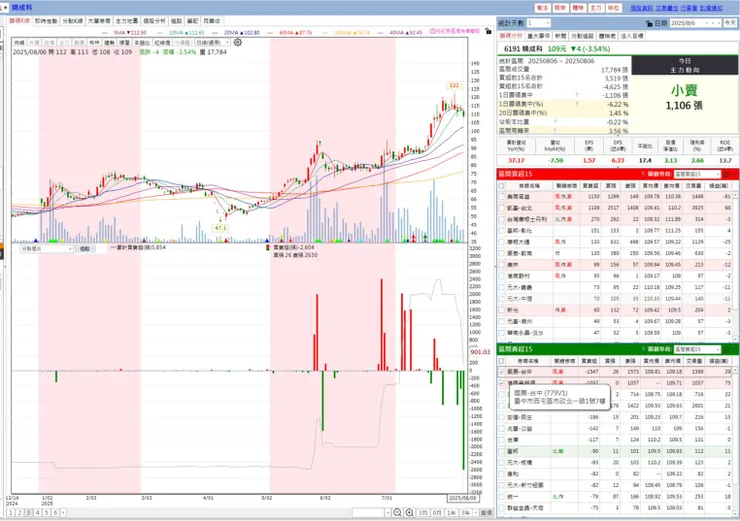Viewport: 740px width, 521px height.
Task: Open the 交易屬性 link
Action: [667, 8]
